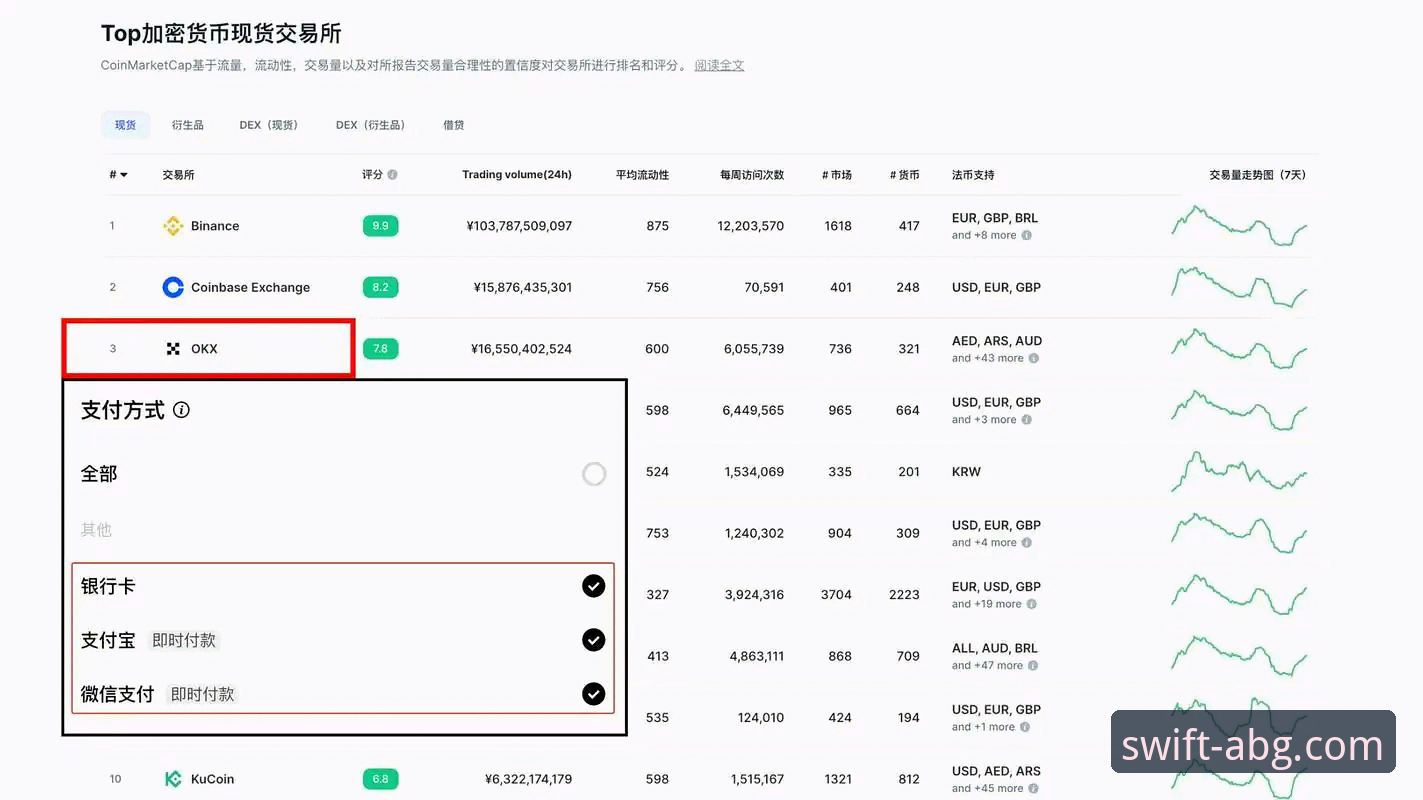Click Binance volume ¥103,787,509,097

pos(519,226)
